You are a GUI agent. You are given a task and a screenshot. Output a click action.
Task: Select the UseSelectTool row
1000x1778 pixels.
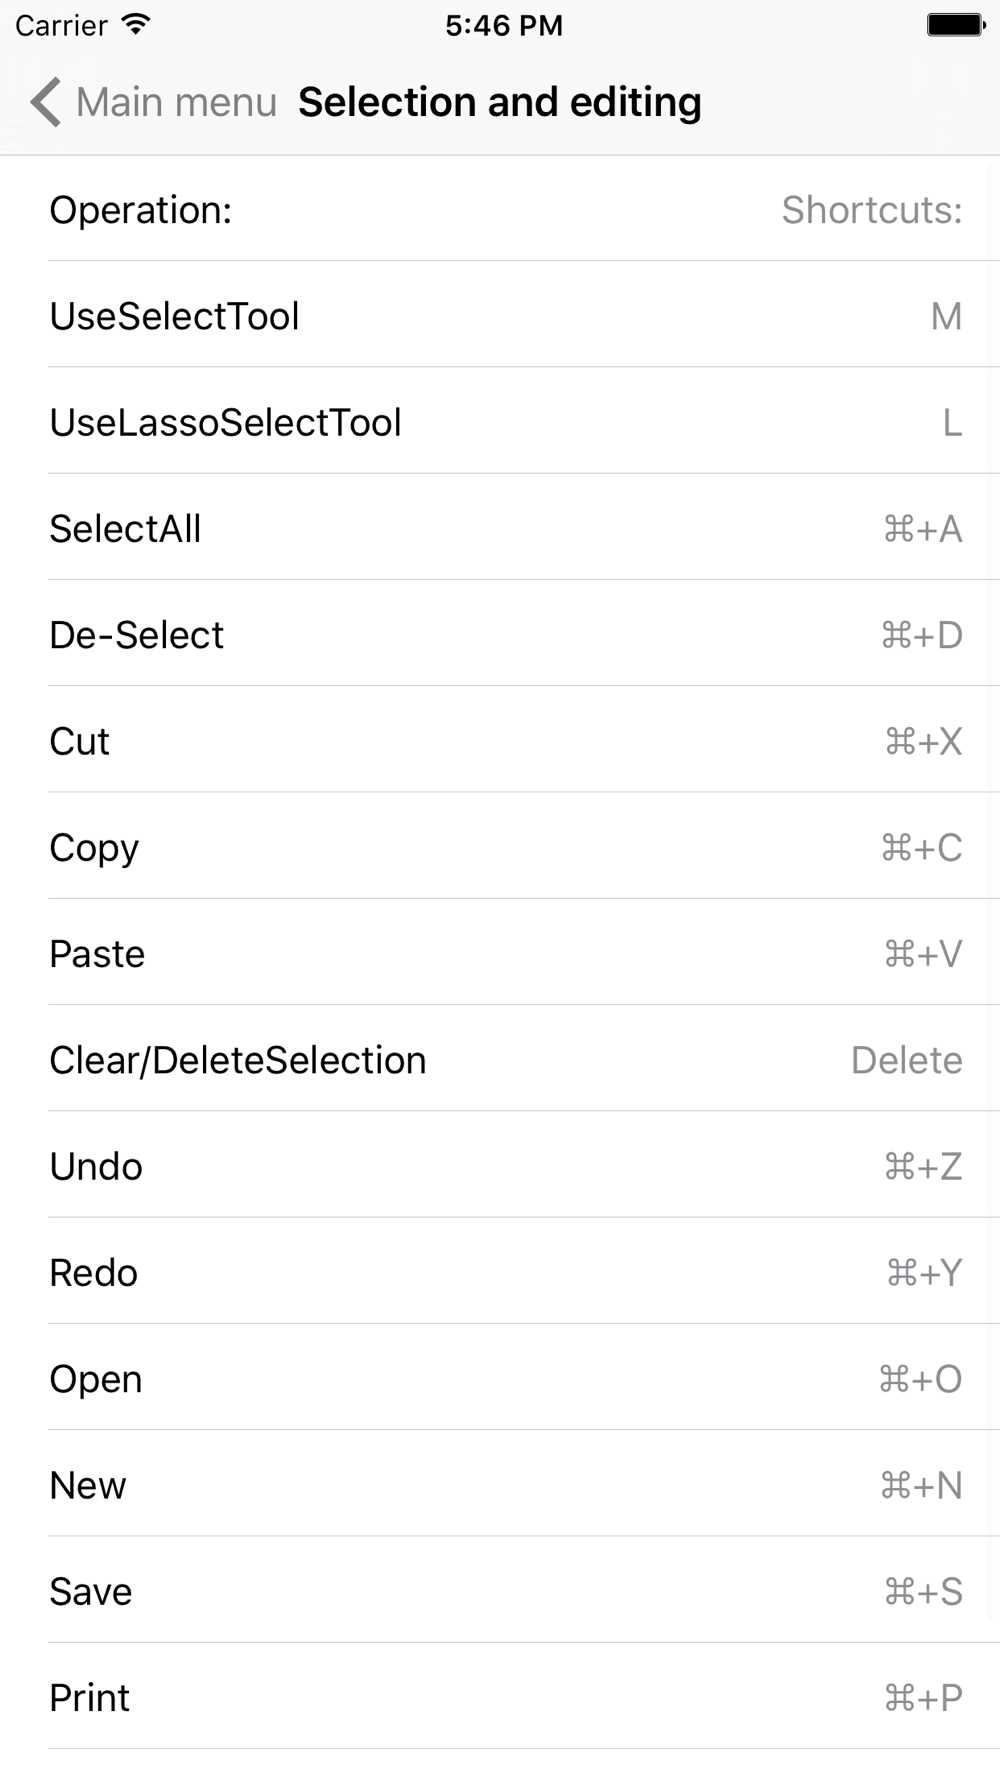500,314
